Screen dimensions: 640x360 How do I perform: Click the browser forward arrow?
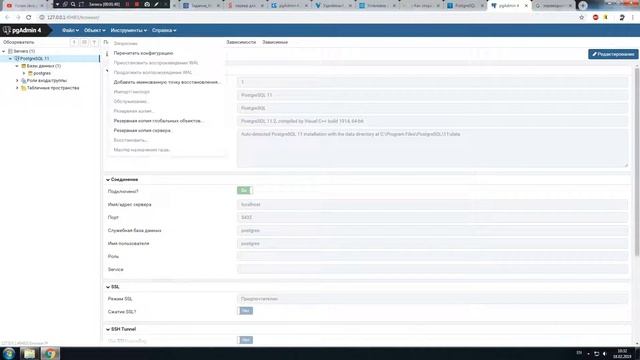pos(18,18)
